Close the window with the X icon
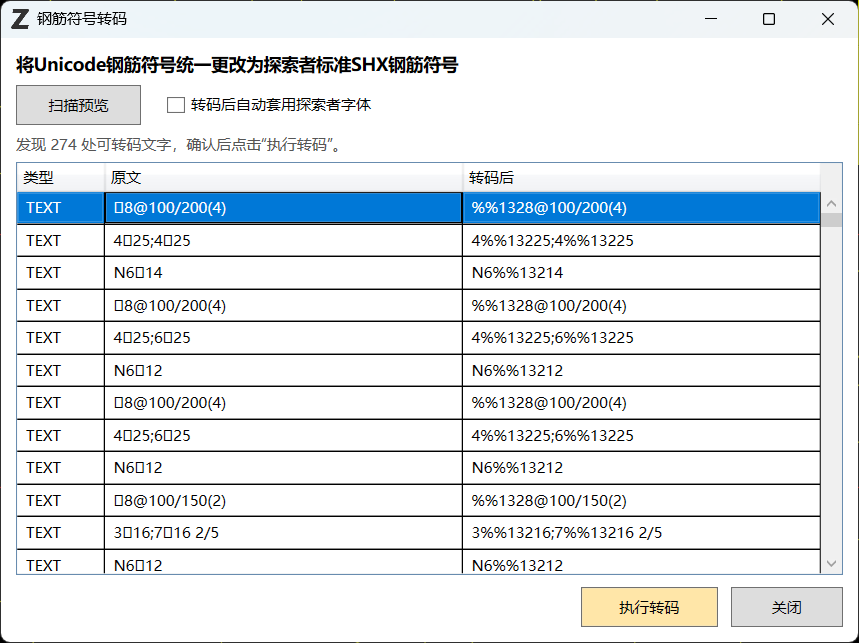Image resolution: width=859 pixels, height=643 pixels. pyautogui.click(x=828, y=19)
